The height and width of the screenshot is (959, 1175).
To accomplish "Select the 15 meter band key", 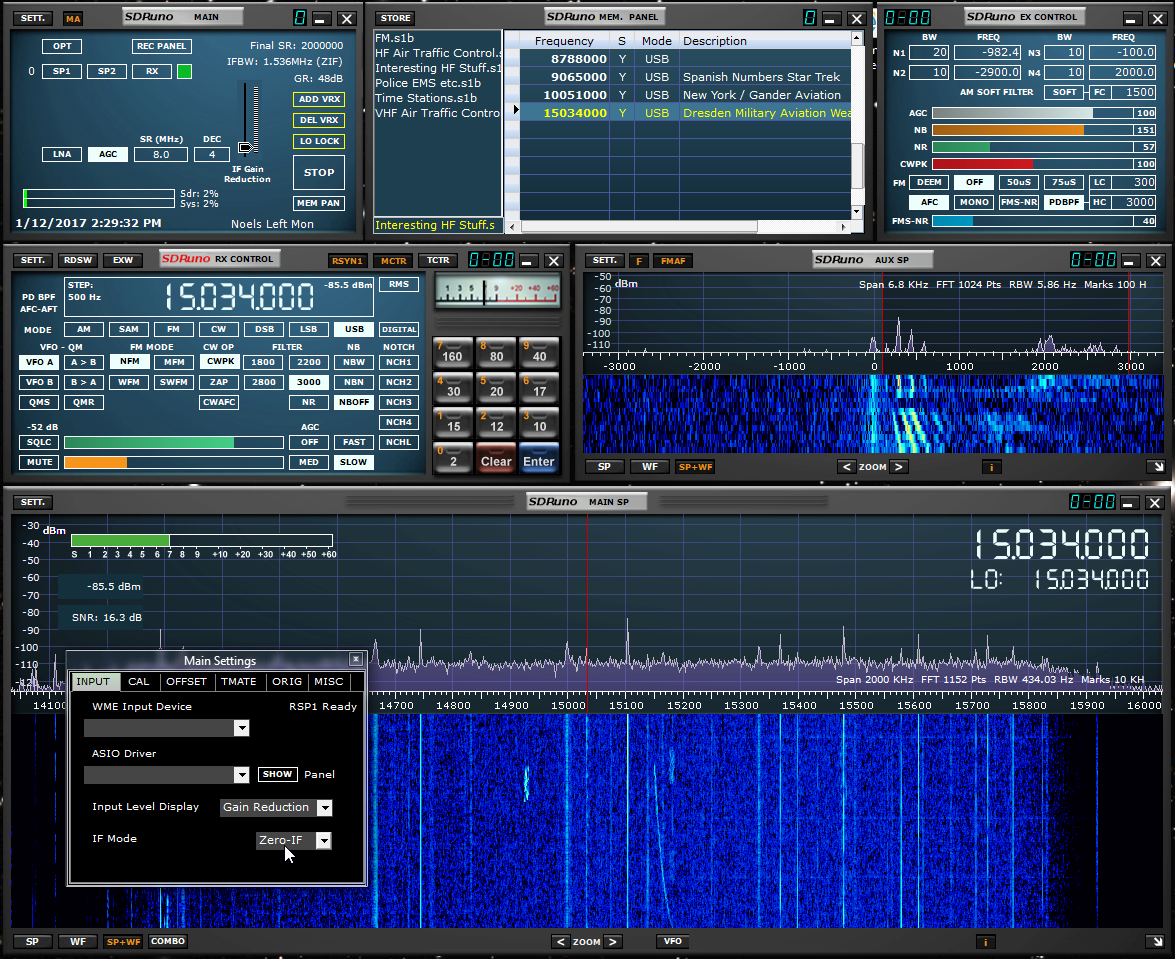I will (x=452, y=423).
